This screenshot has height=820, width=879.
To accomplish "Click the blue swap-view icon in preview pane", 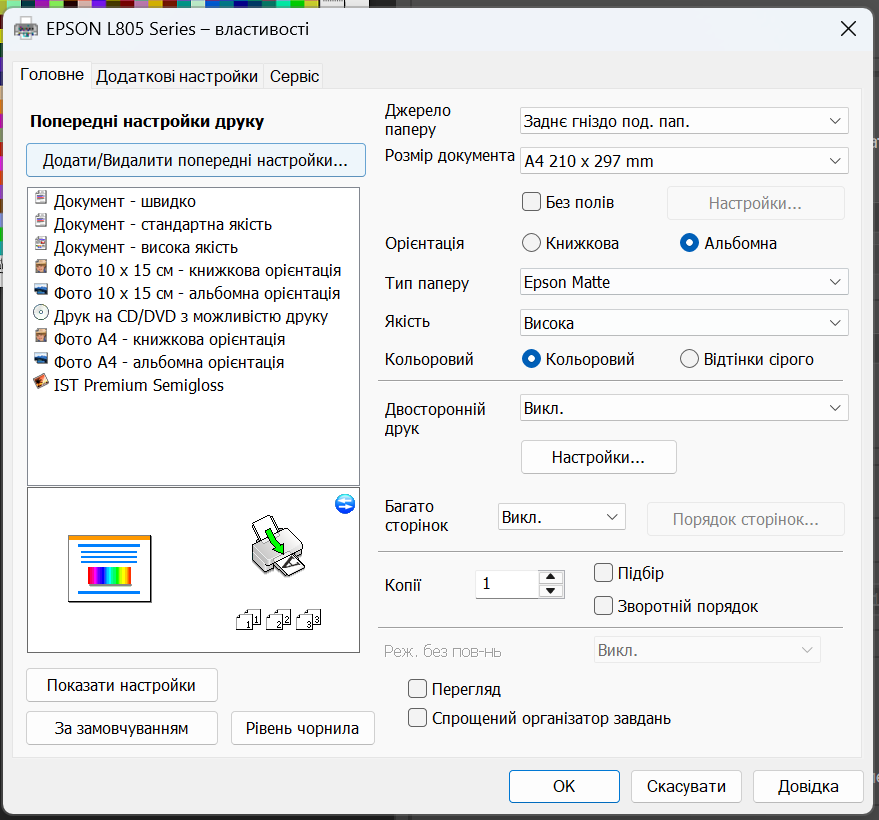I will tap(345, 504).
